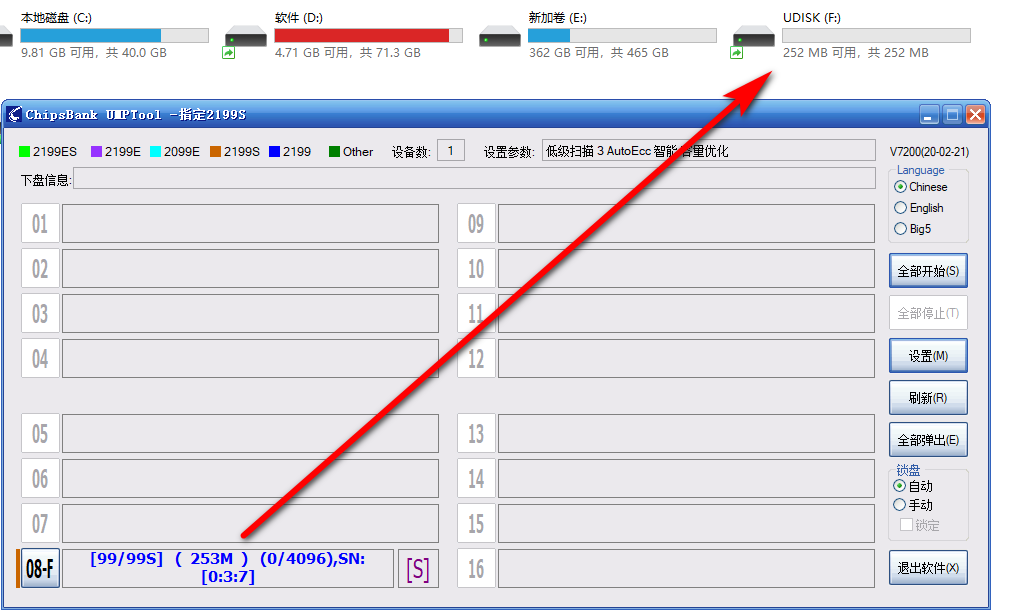
Task: Click the port 08 device info row
Action: [x=228, y=568]
